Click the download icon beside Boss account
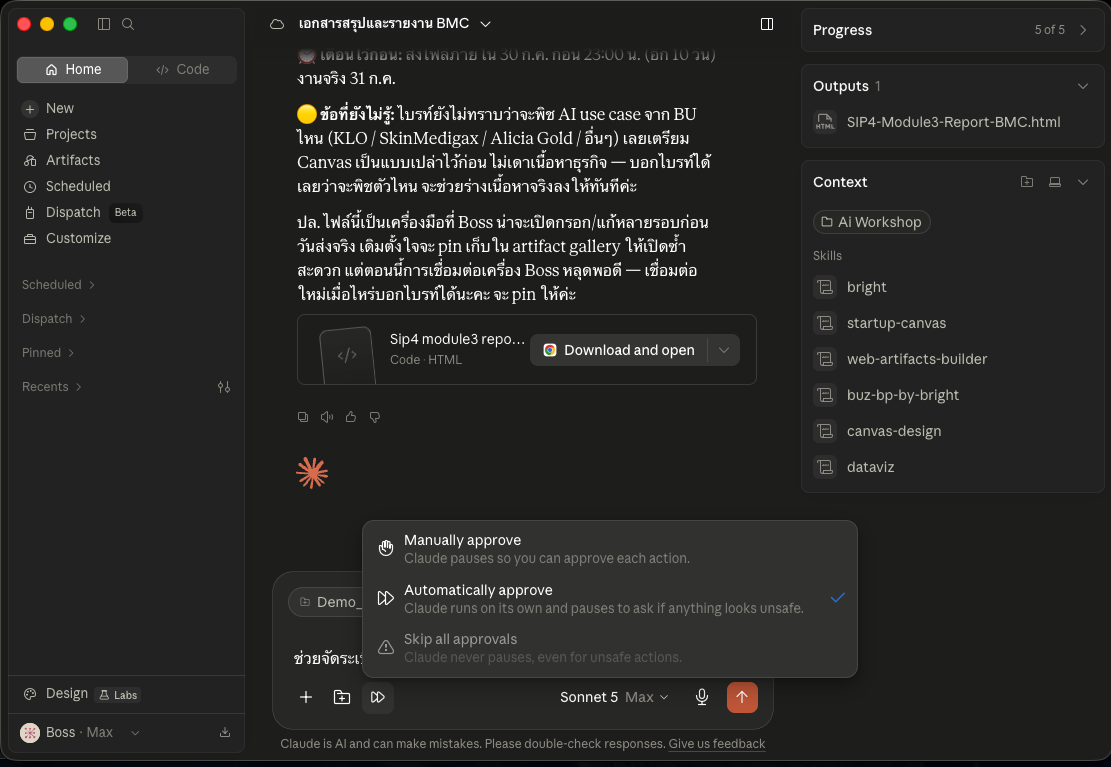Image resolution: width=1111 pixels, height=767 pixels. tap(225, 732)
